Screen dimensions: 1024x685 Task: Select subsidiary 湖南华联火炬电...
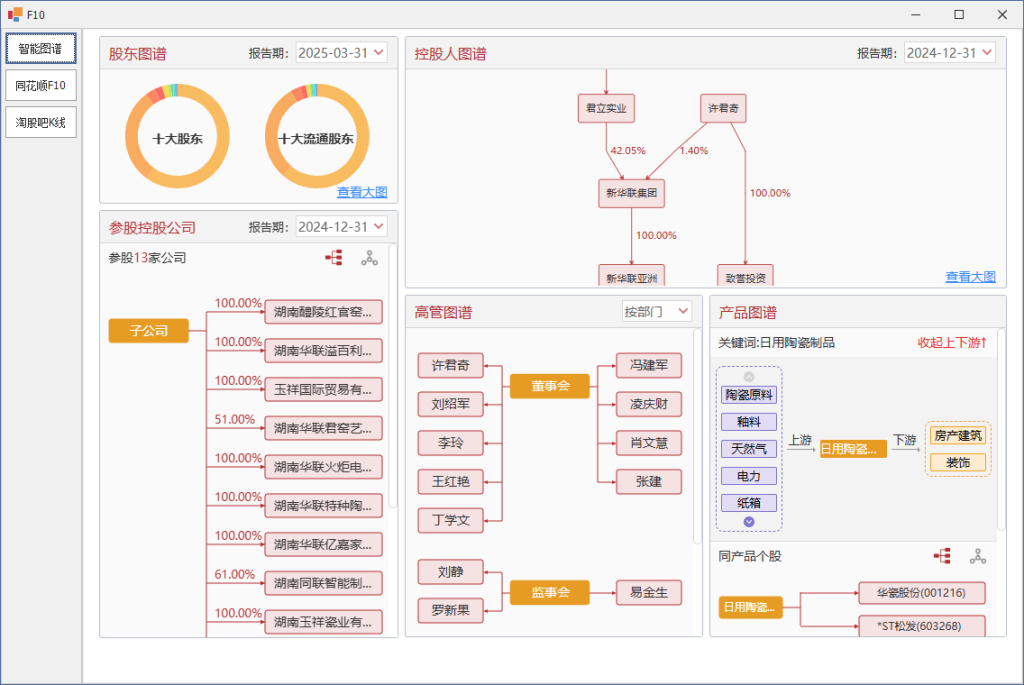coord(323,467)
